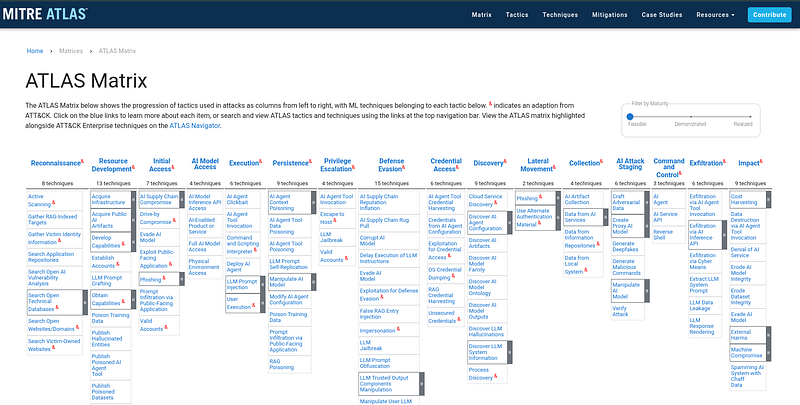Open the Credential Access tactic header
Screen dimensions: 800x405
[x=446, y=165]
